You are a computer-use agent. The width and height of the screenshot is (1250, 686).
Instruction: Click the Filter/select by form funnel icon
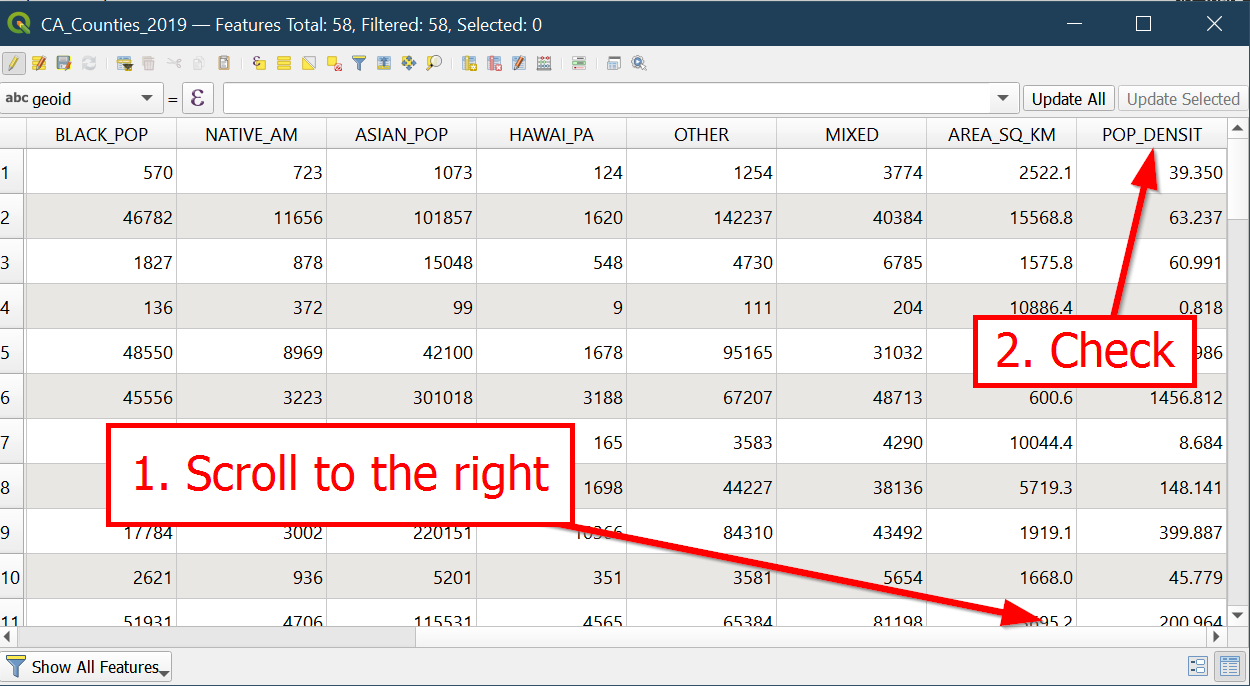coord(359,63)
